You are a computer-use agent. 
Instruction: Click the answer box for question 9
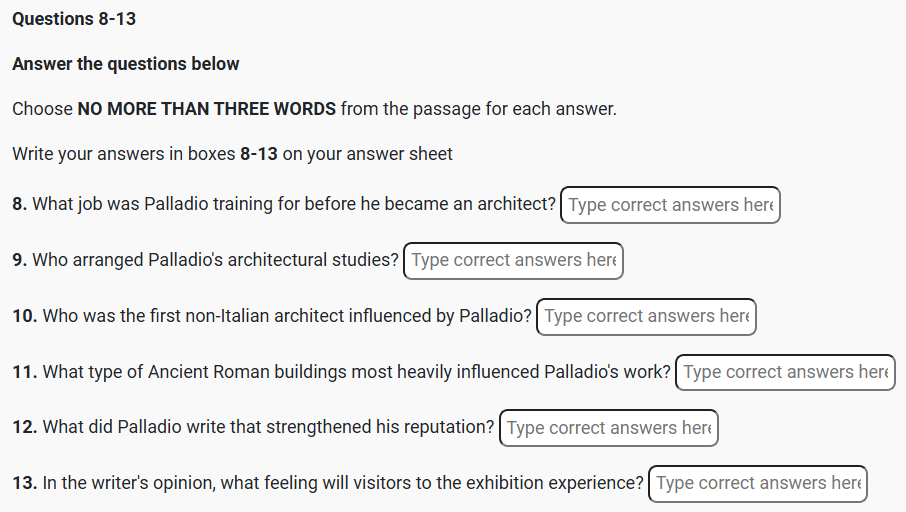pos(513,261)
